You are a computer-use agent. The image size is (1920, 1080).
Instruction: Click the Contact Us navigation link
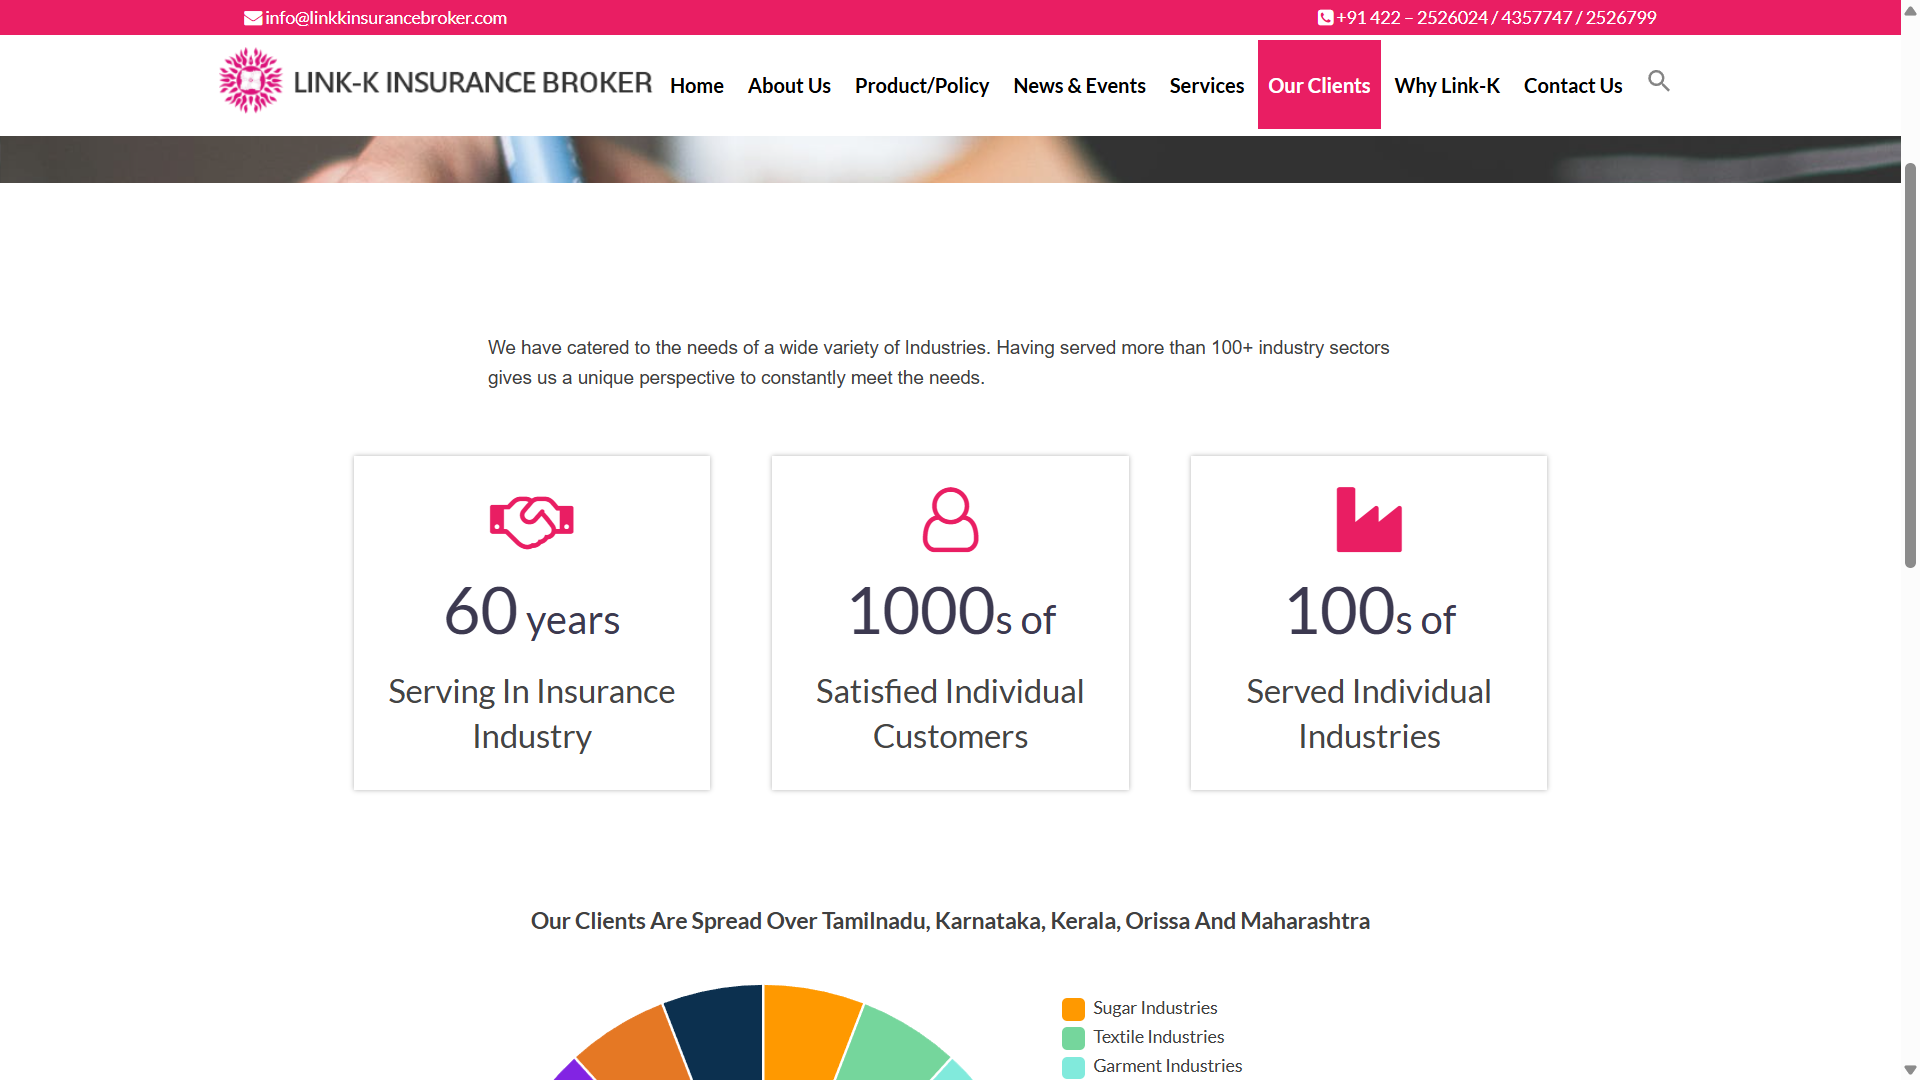click(1572, 85)
